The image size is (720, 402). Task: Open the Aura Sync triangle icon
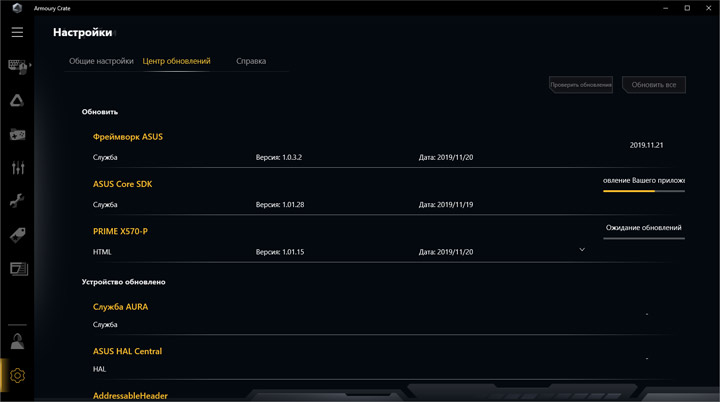click(x=17, y=101)
